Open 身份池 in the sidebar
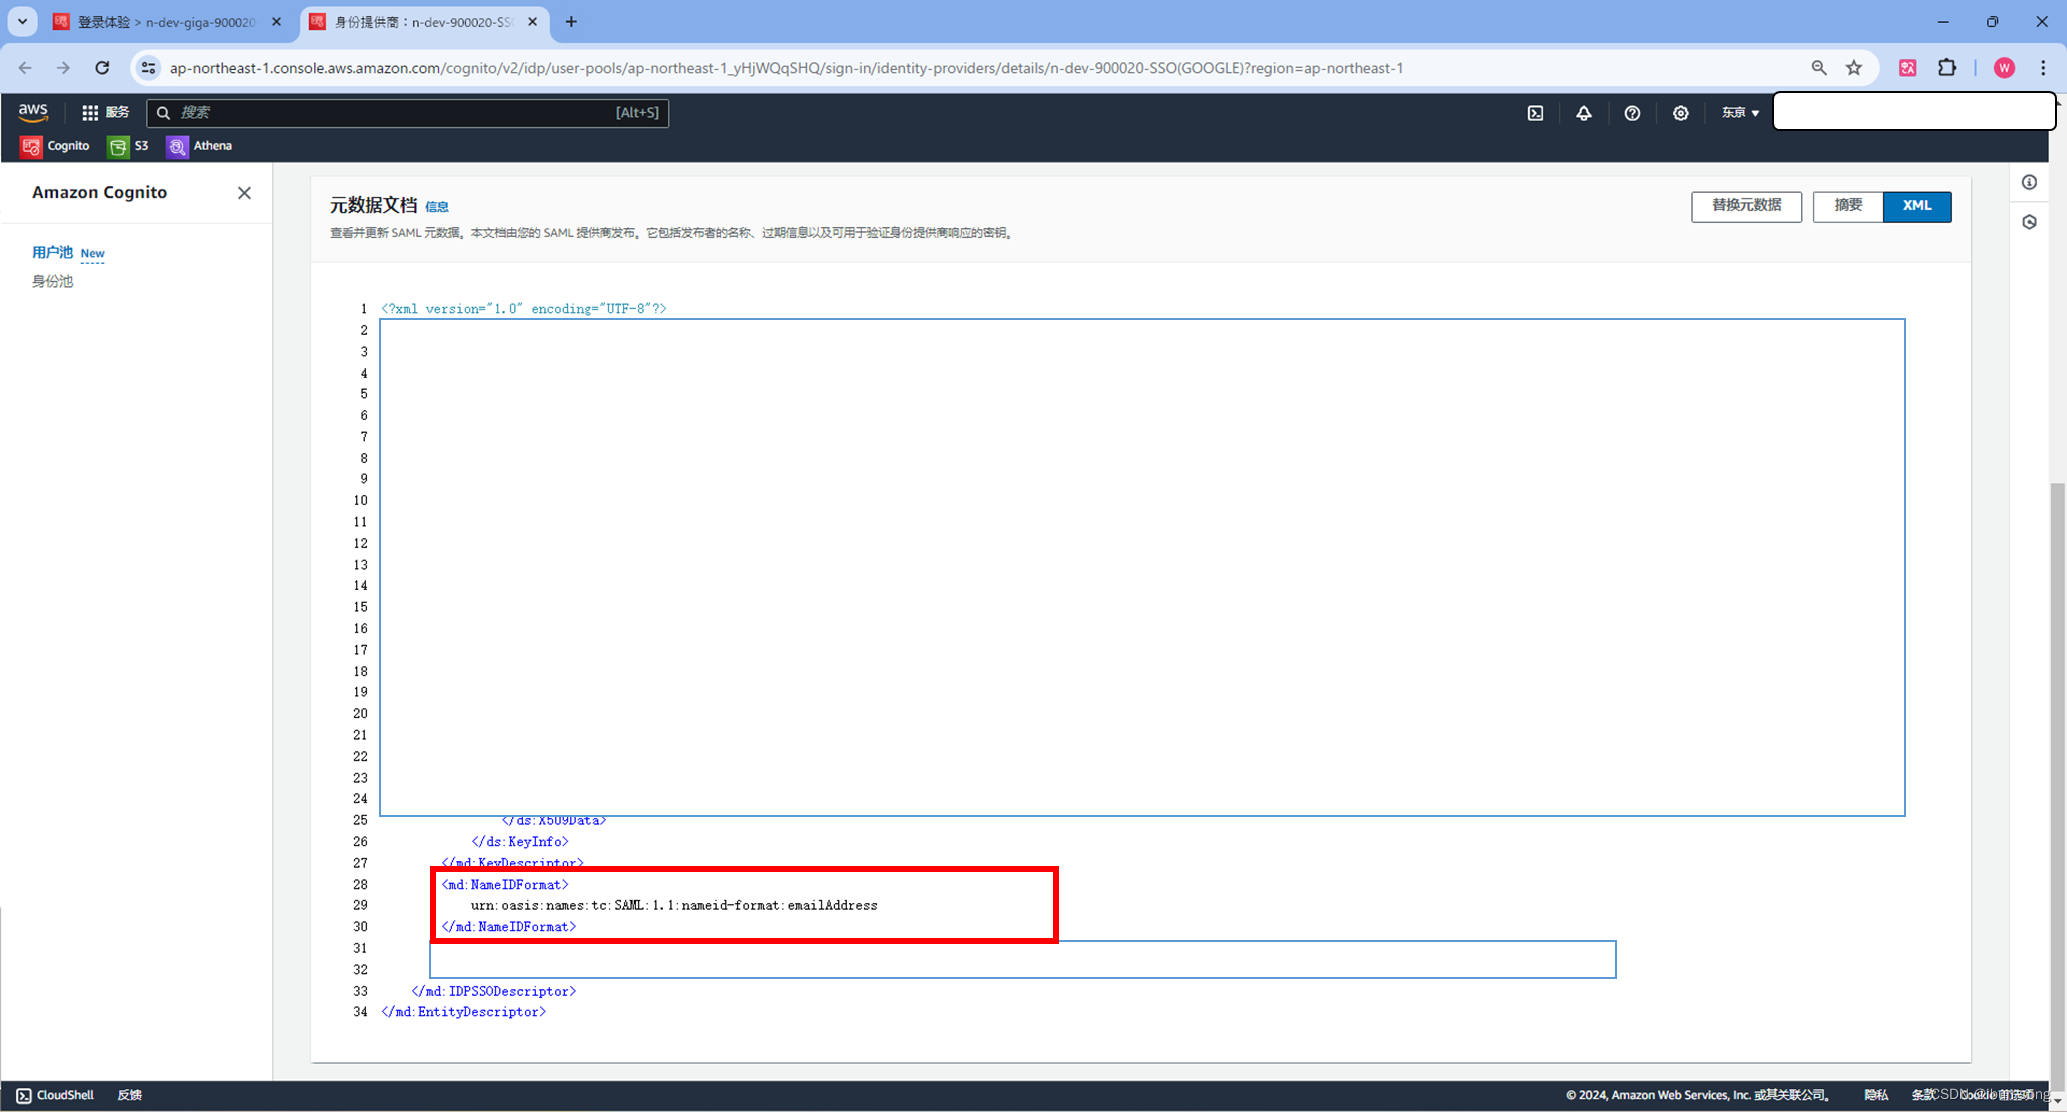 point(52,281)
